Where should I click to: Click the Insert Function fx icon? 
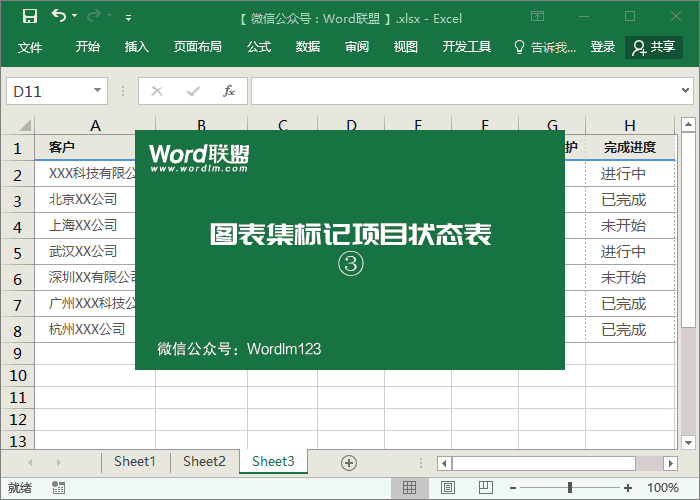229,91
